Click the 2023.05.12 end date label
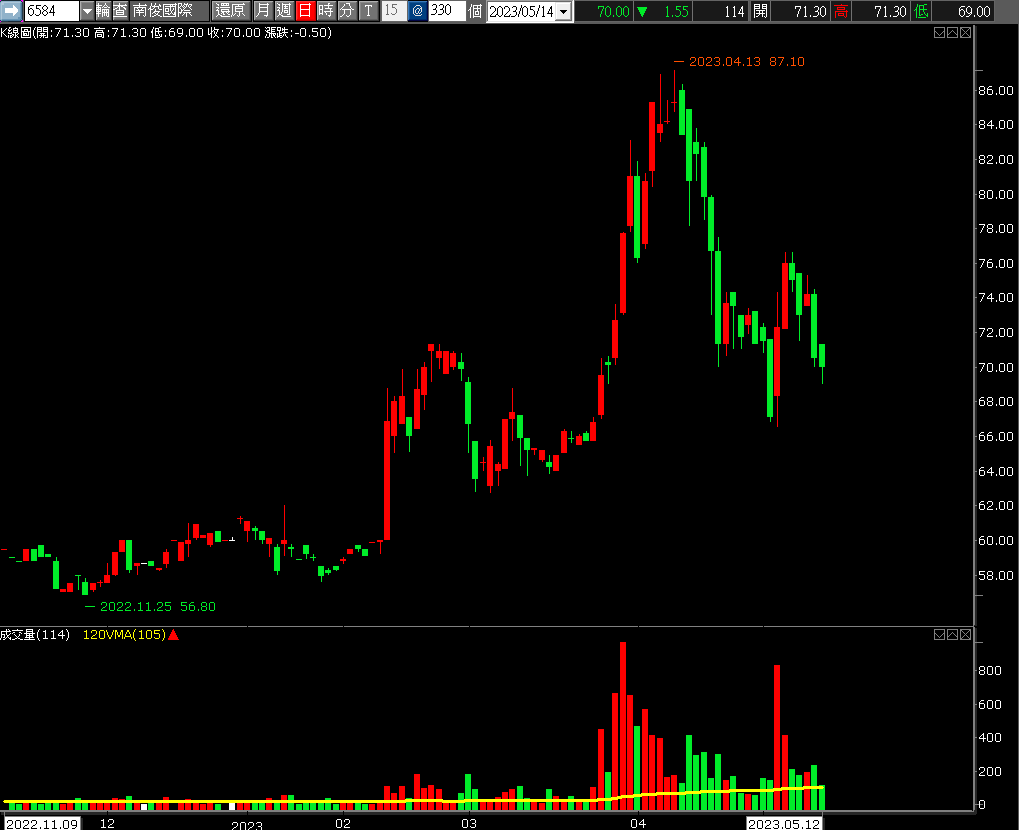Screen dimensions: 1019x830 (784, 824)
